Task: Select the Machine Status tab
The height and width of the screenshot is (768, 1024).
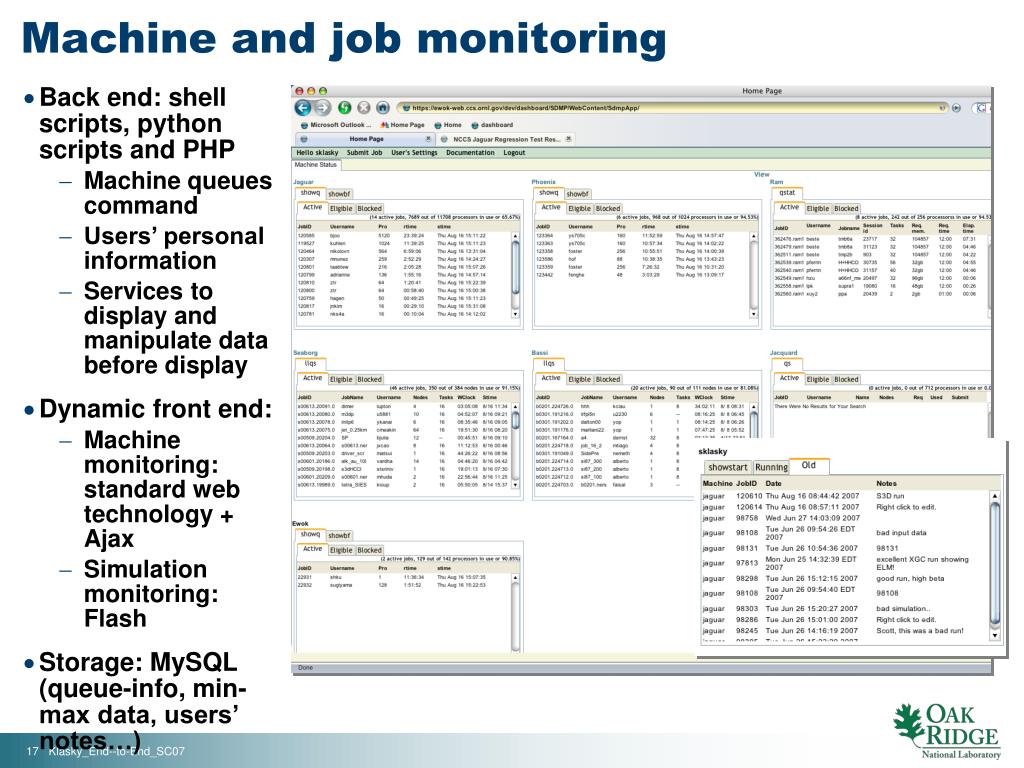Action: [x=315, y=165]
